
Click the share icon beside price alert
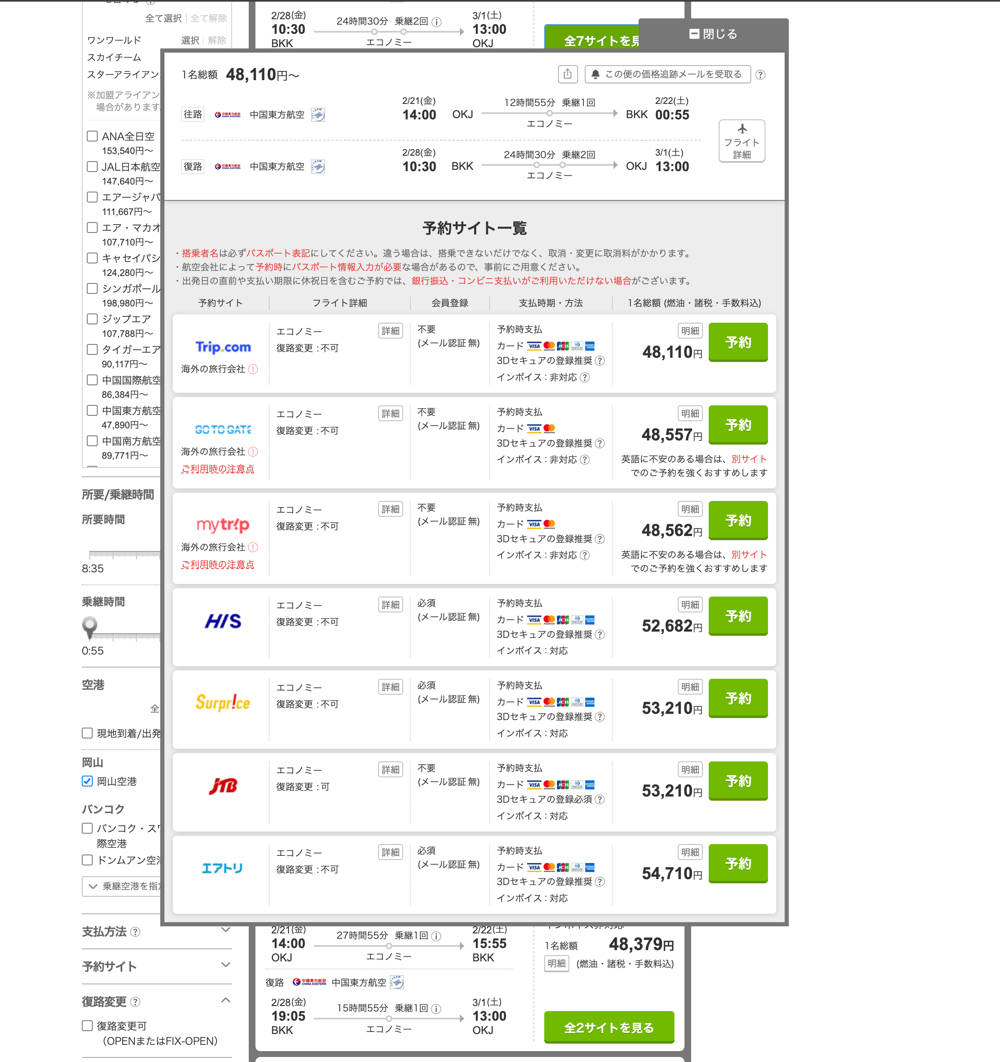[568, 74]
